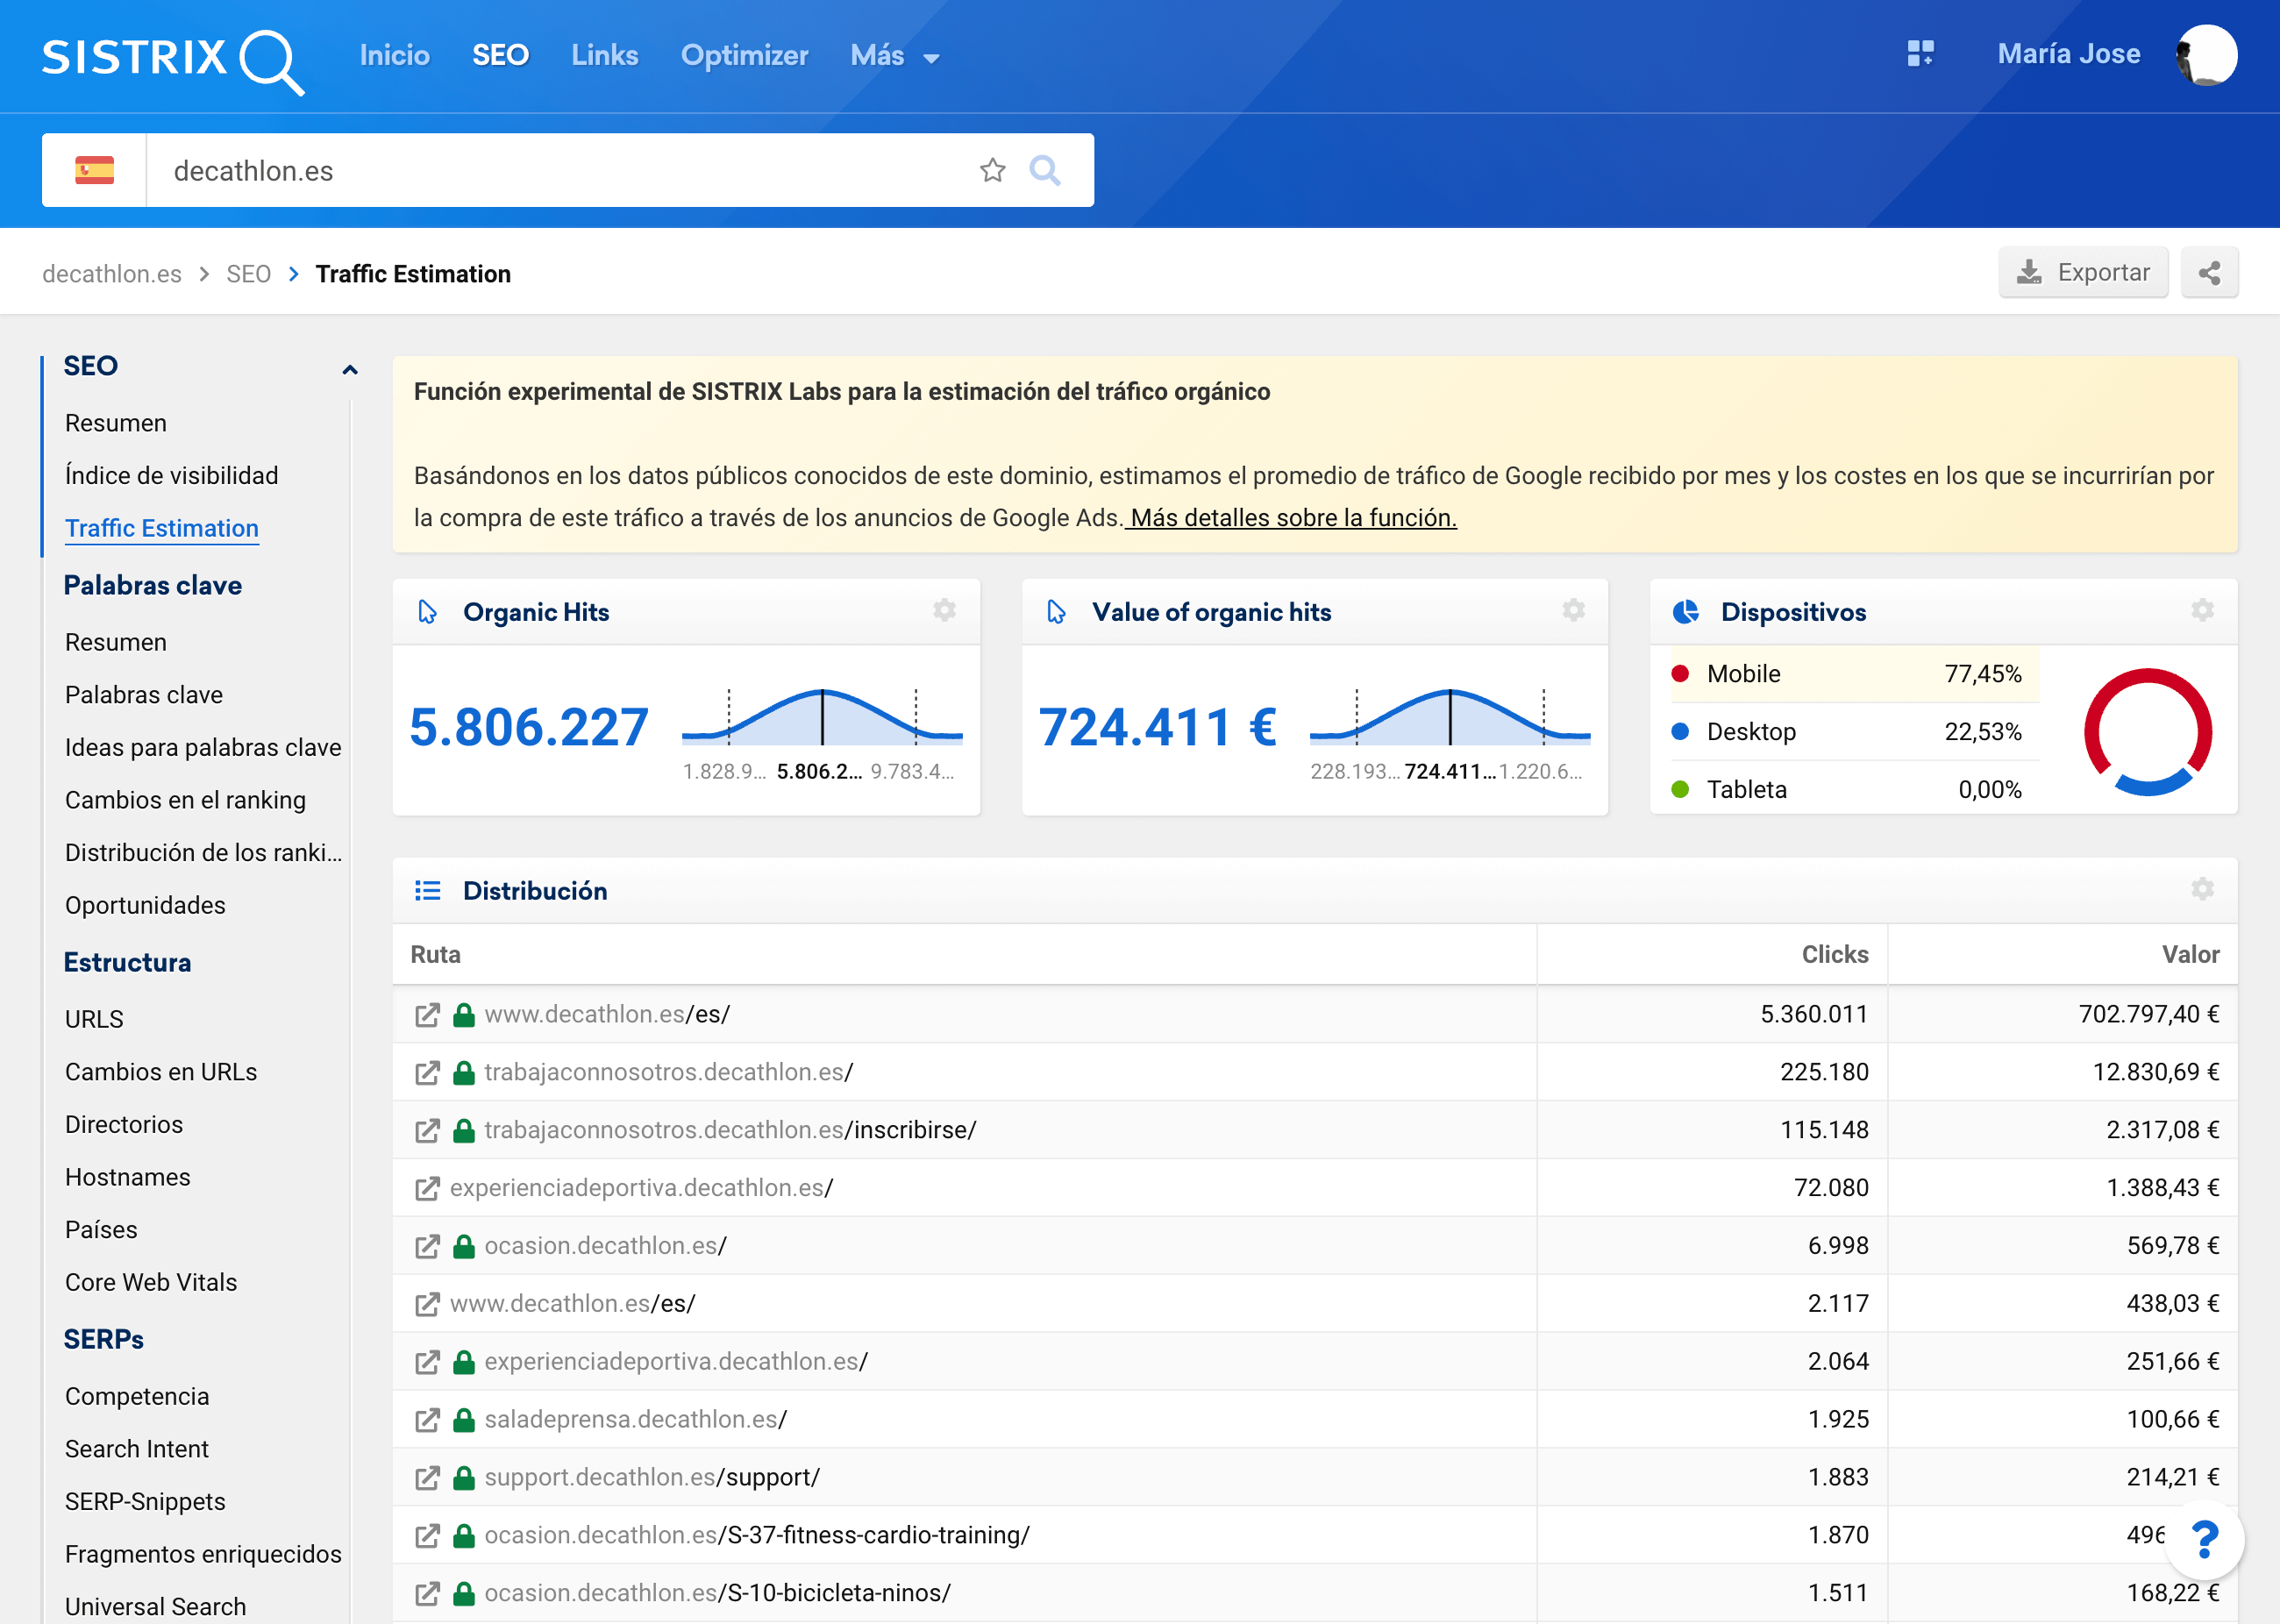
Task: Open the Spain country flag selector
Action: click(x=94, y=171)
